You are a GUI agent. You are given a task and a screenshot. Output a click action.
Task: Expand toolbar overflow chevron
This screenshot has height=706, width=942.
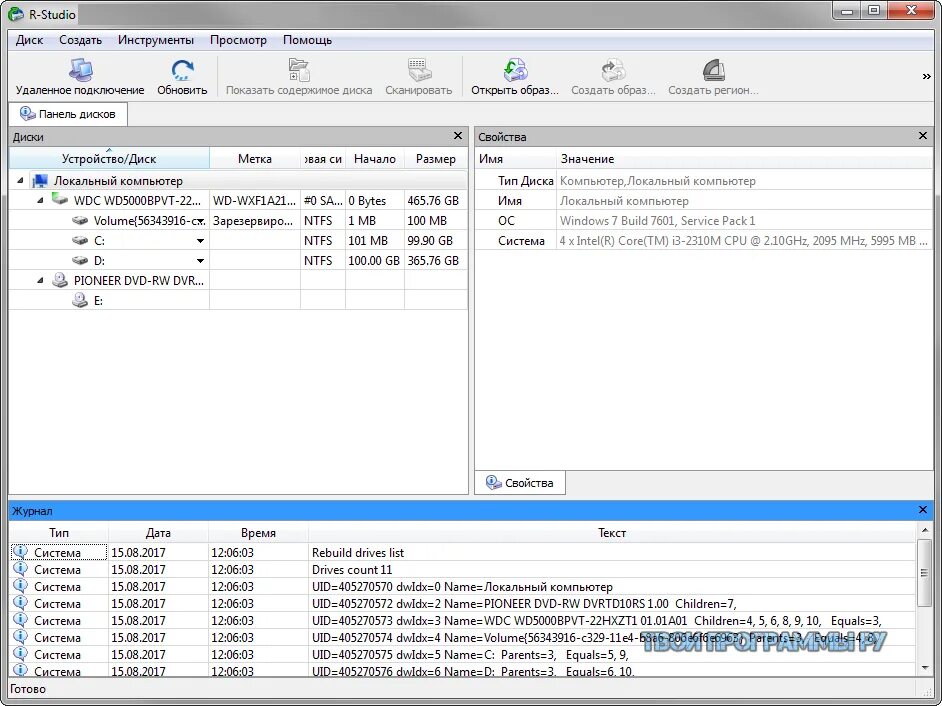click(926, 76)
